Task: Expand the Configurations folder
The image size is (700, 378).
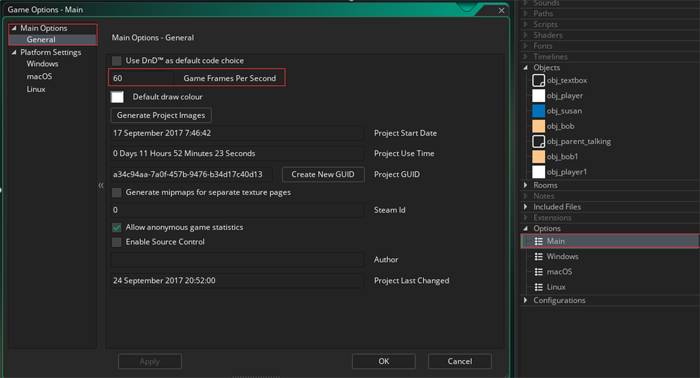Action: (x=525, y=300)
